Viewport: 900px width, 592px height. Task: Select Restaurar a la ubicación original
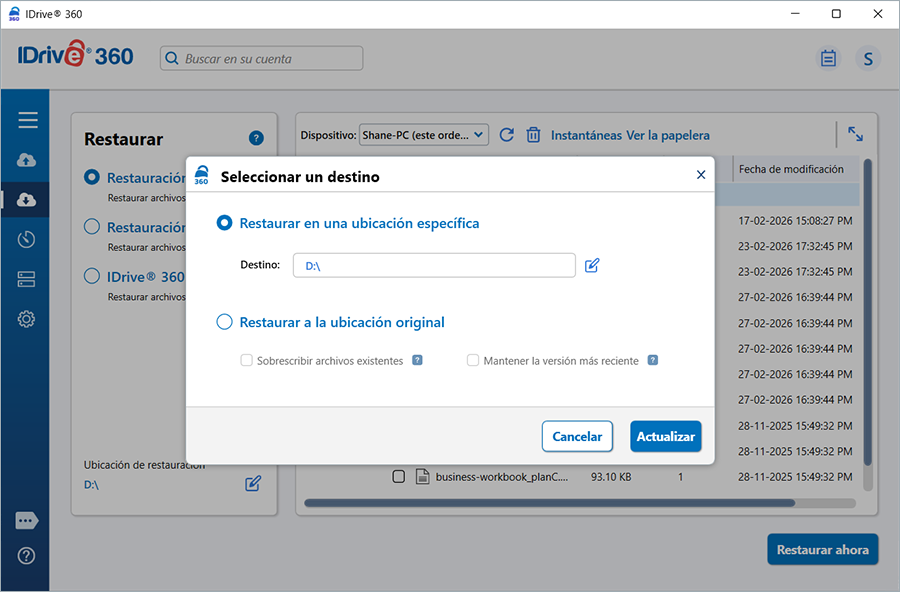(225, 322)
